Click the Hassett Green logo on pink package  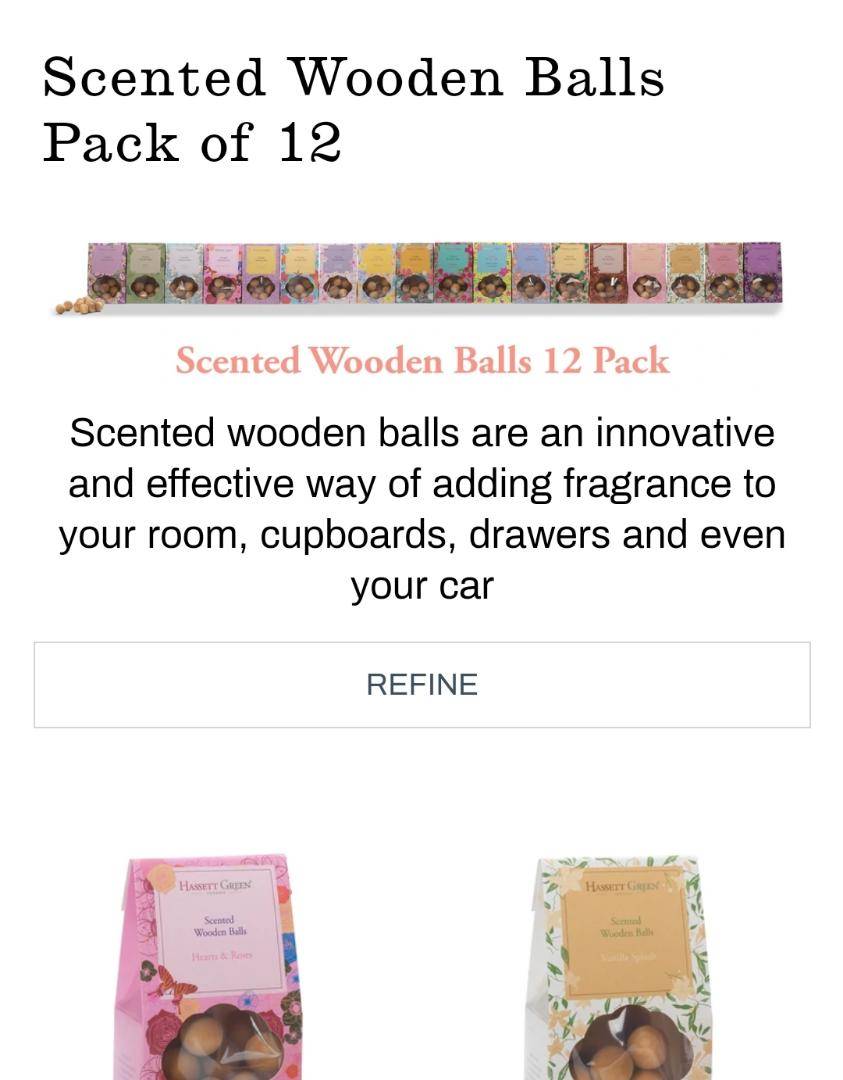coord(216,885)
